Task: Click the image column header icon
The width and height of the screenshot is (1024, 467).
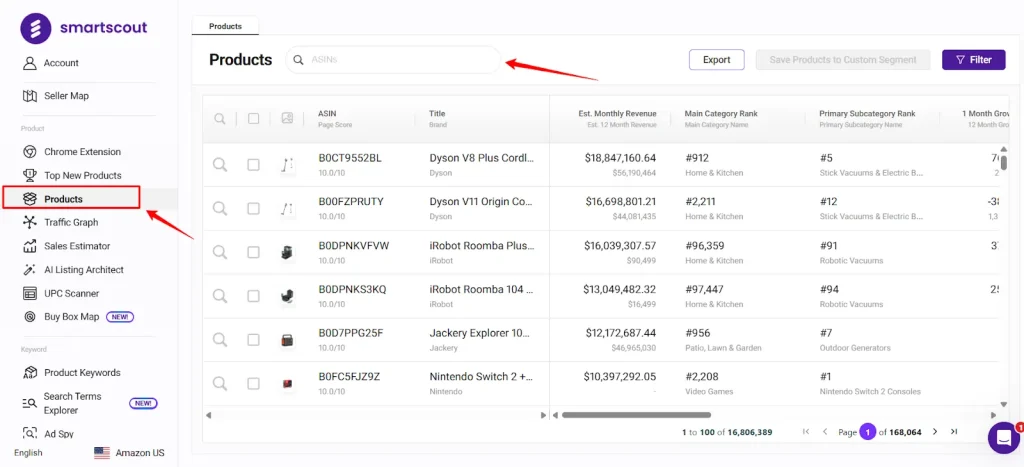Action: [x=287, y=118]
